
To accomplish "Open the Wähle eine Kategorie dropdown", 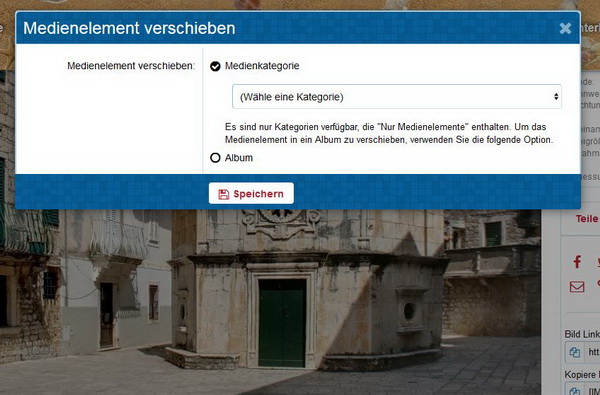I will coord(397,97).
